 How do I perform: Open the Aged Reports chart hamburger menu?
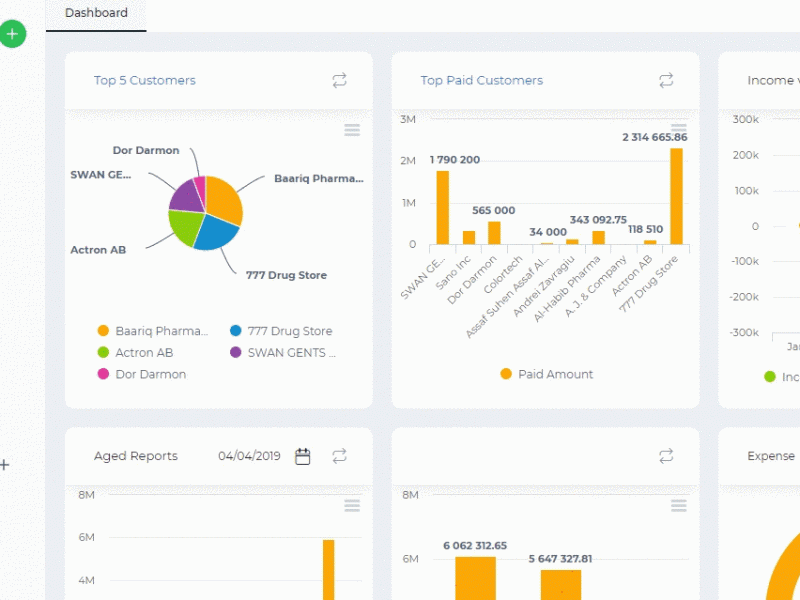point(352,506)
